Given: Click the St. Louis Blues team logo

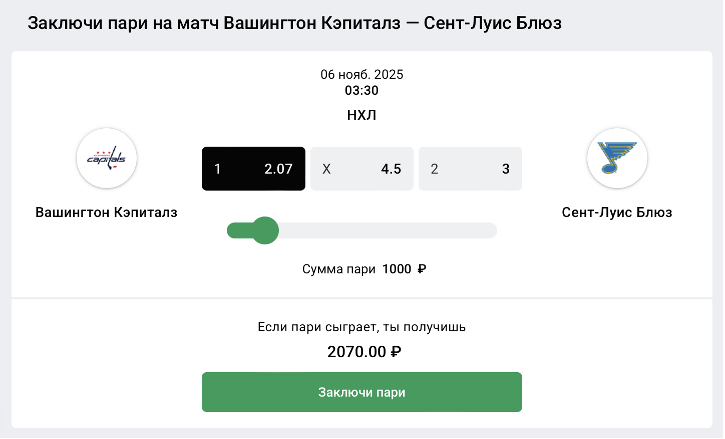Looking at the screenshot, I should click(617, 158).
